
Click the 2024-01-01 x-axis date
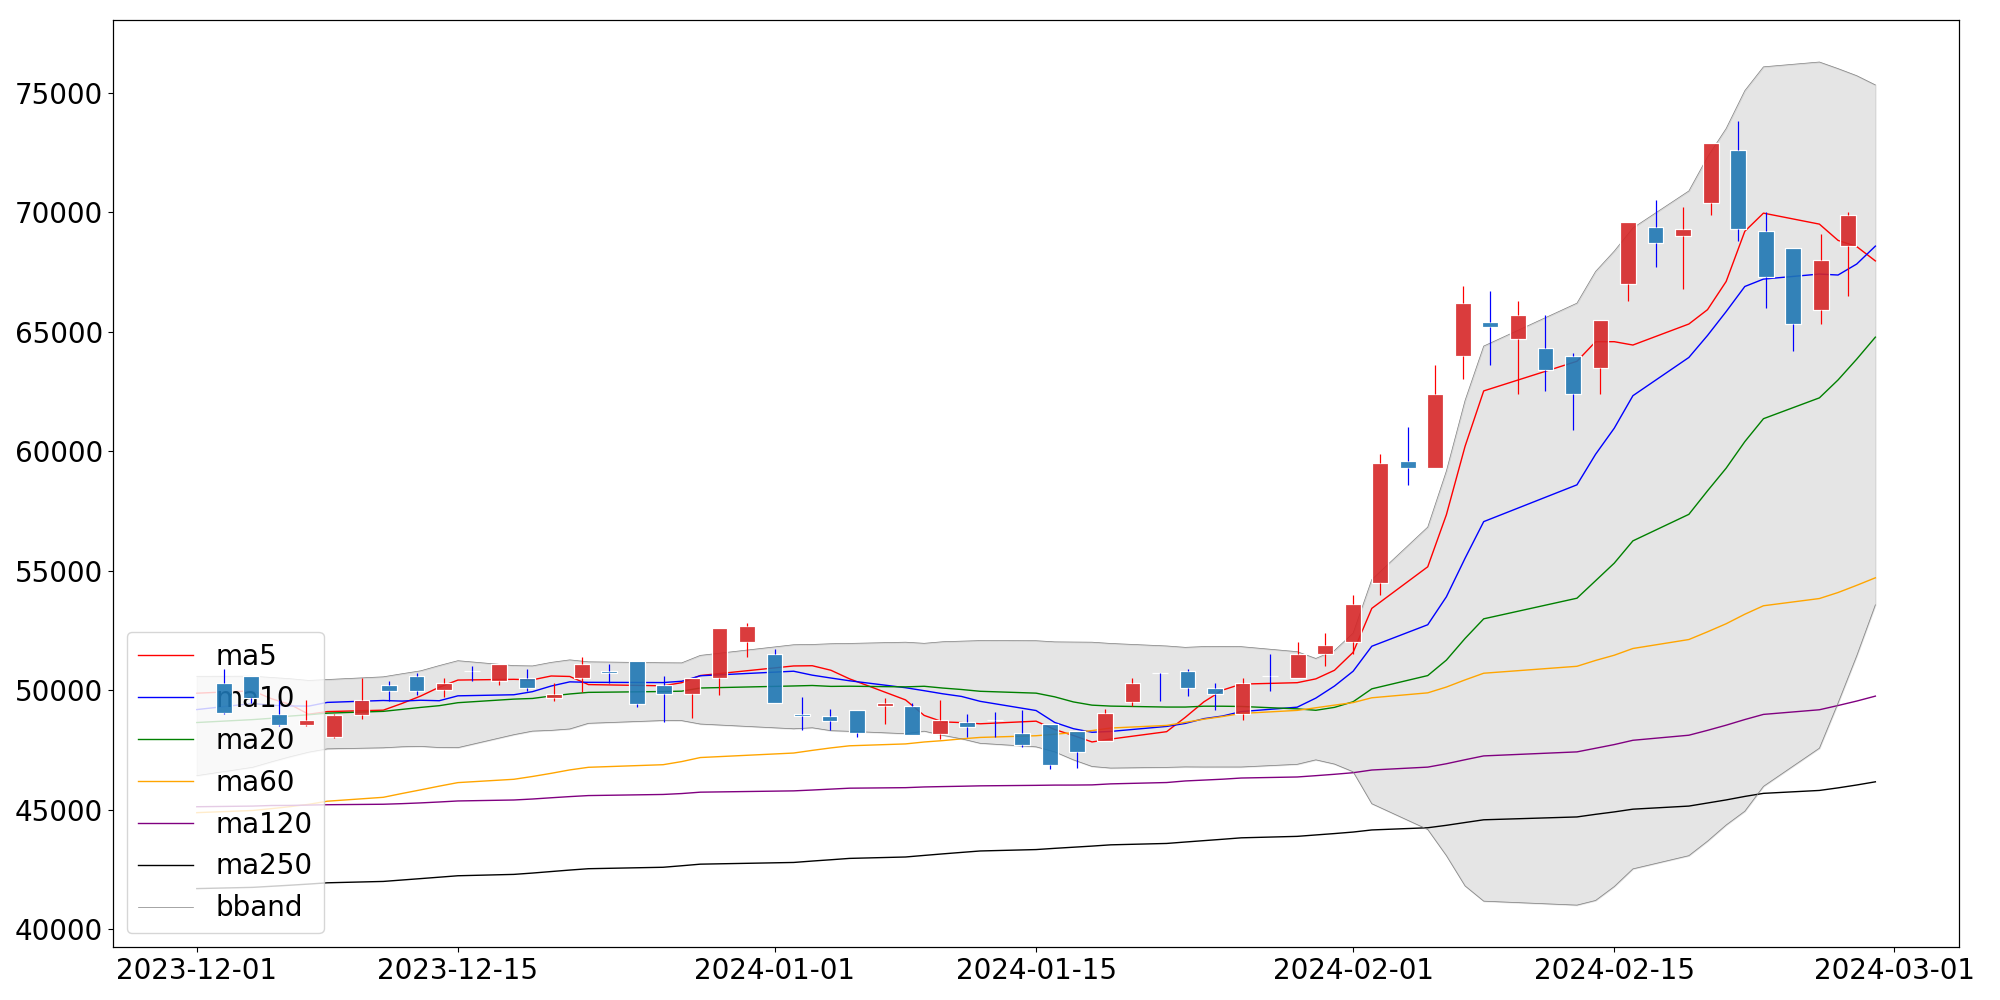tap(775, 970)
